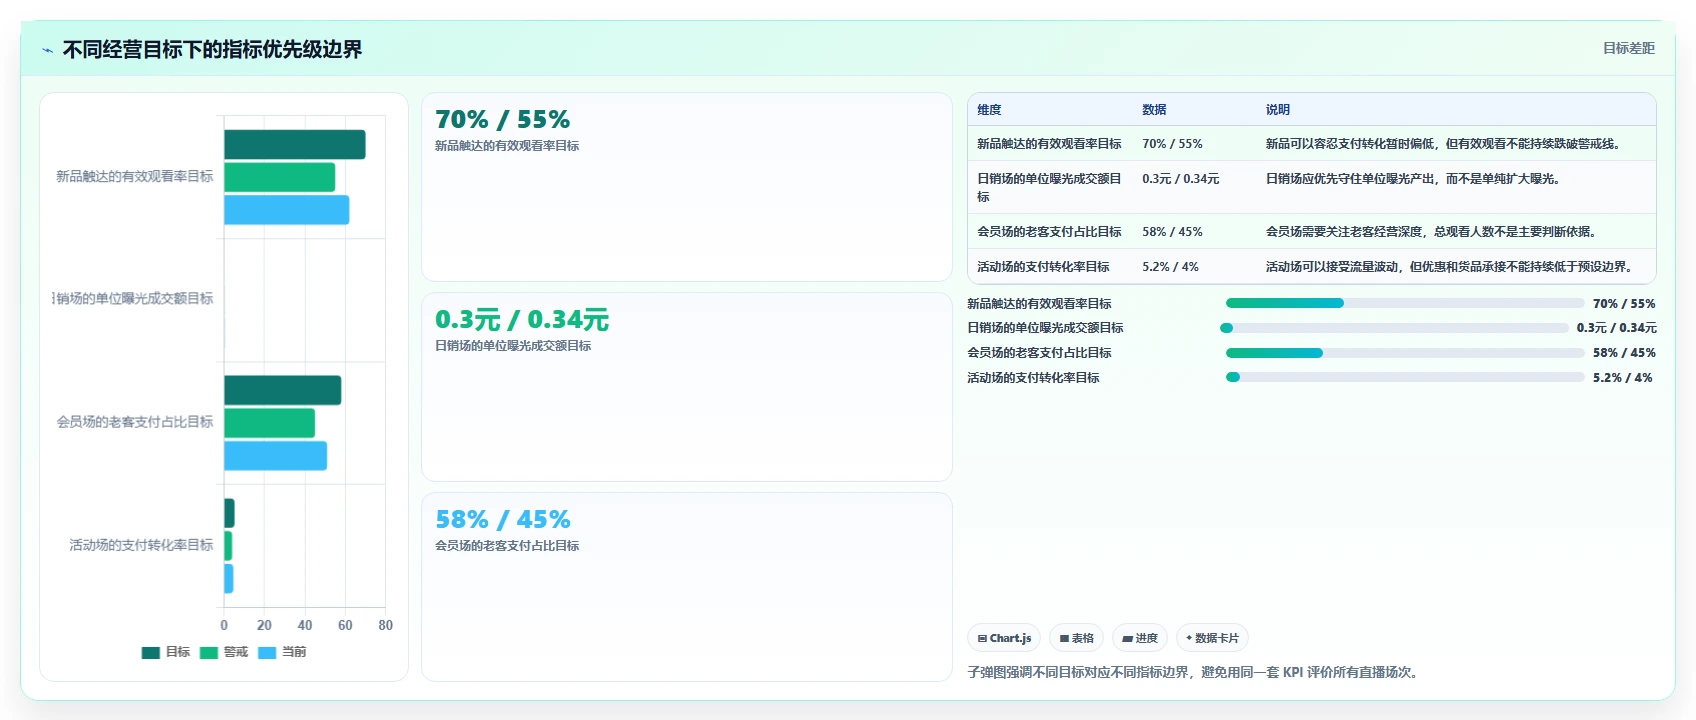Click the footer note starting 子弹图强调不同目标

(x=1194, y=672)
